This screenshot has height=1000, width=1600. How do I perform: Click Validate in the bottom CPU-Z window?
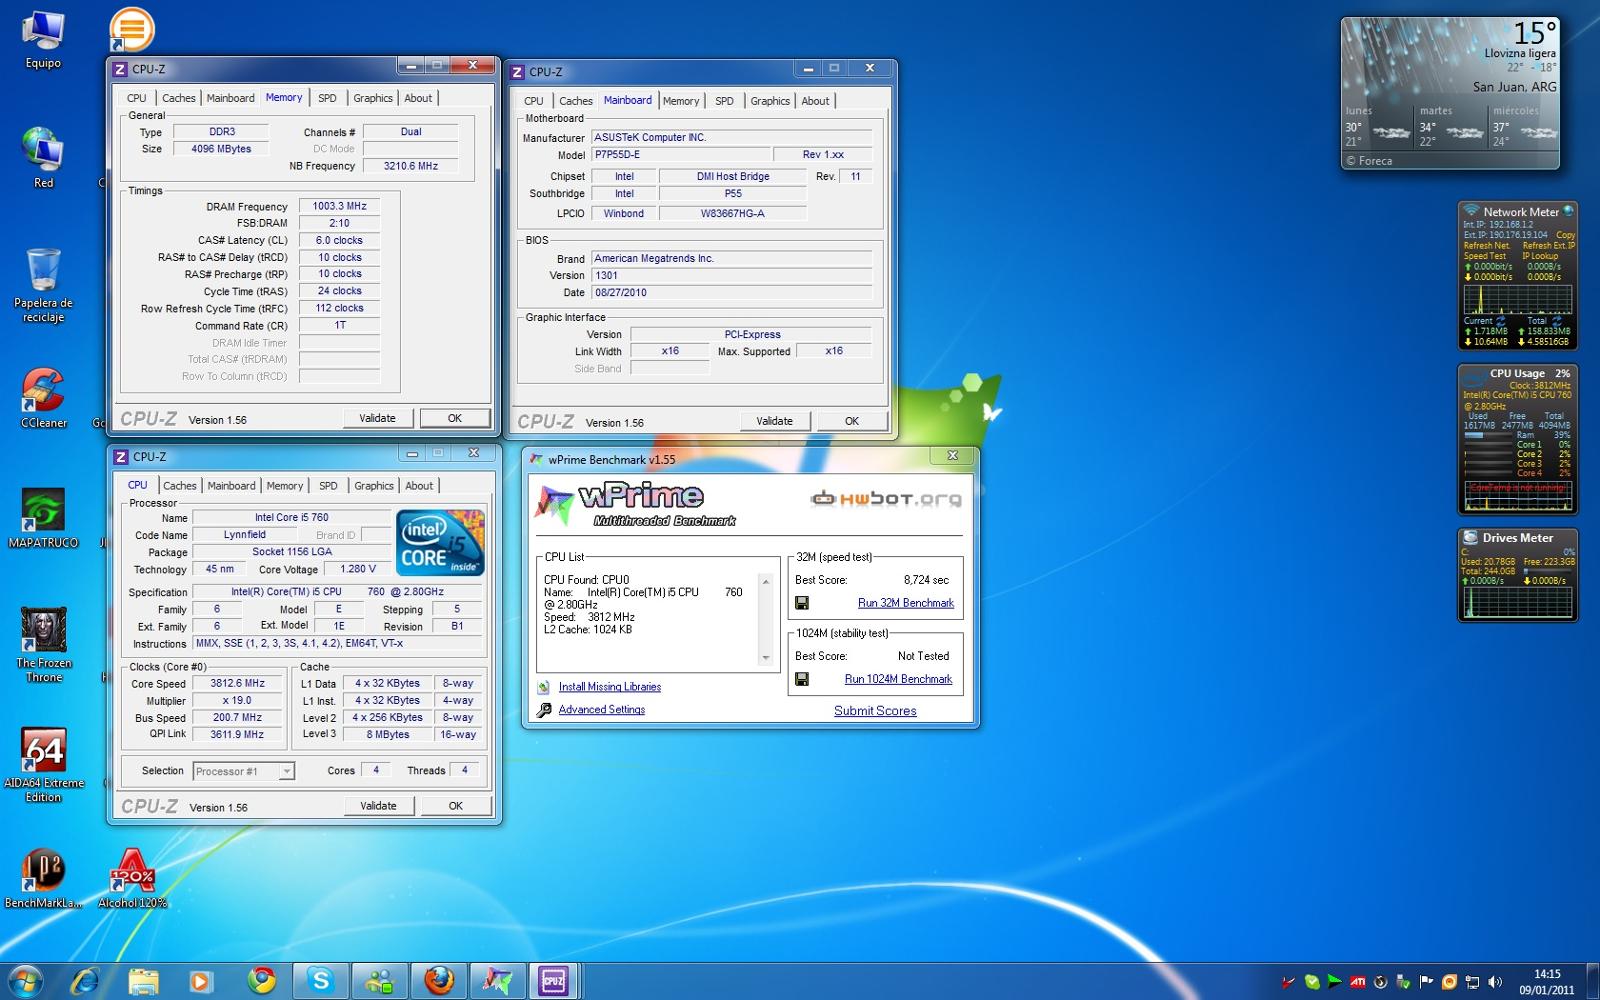378,806
